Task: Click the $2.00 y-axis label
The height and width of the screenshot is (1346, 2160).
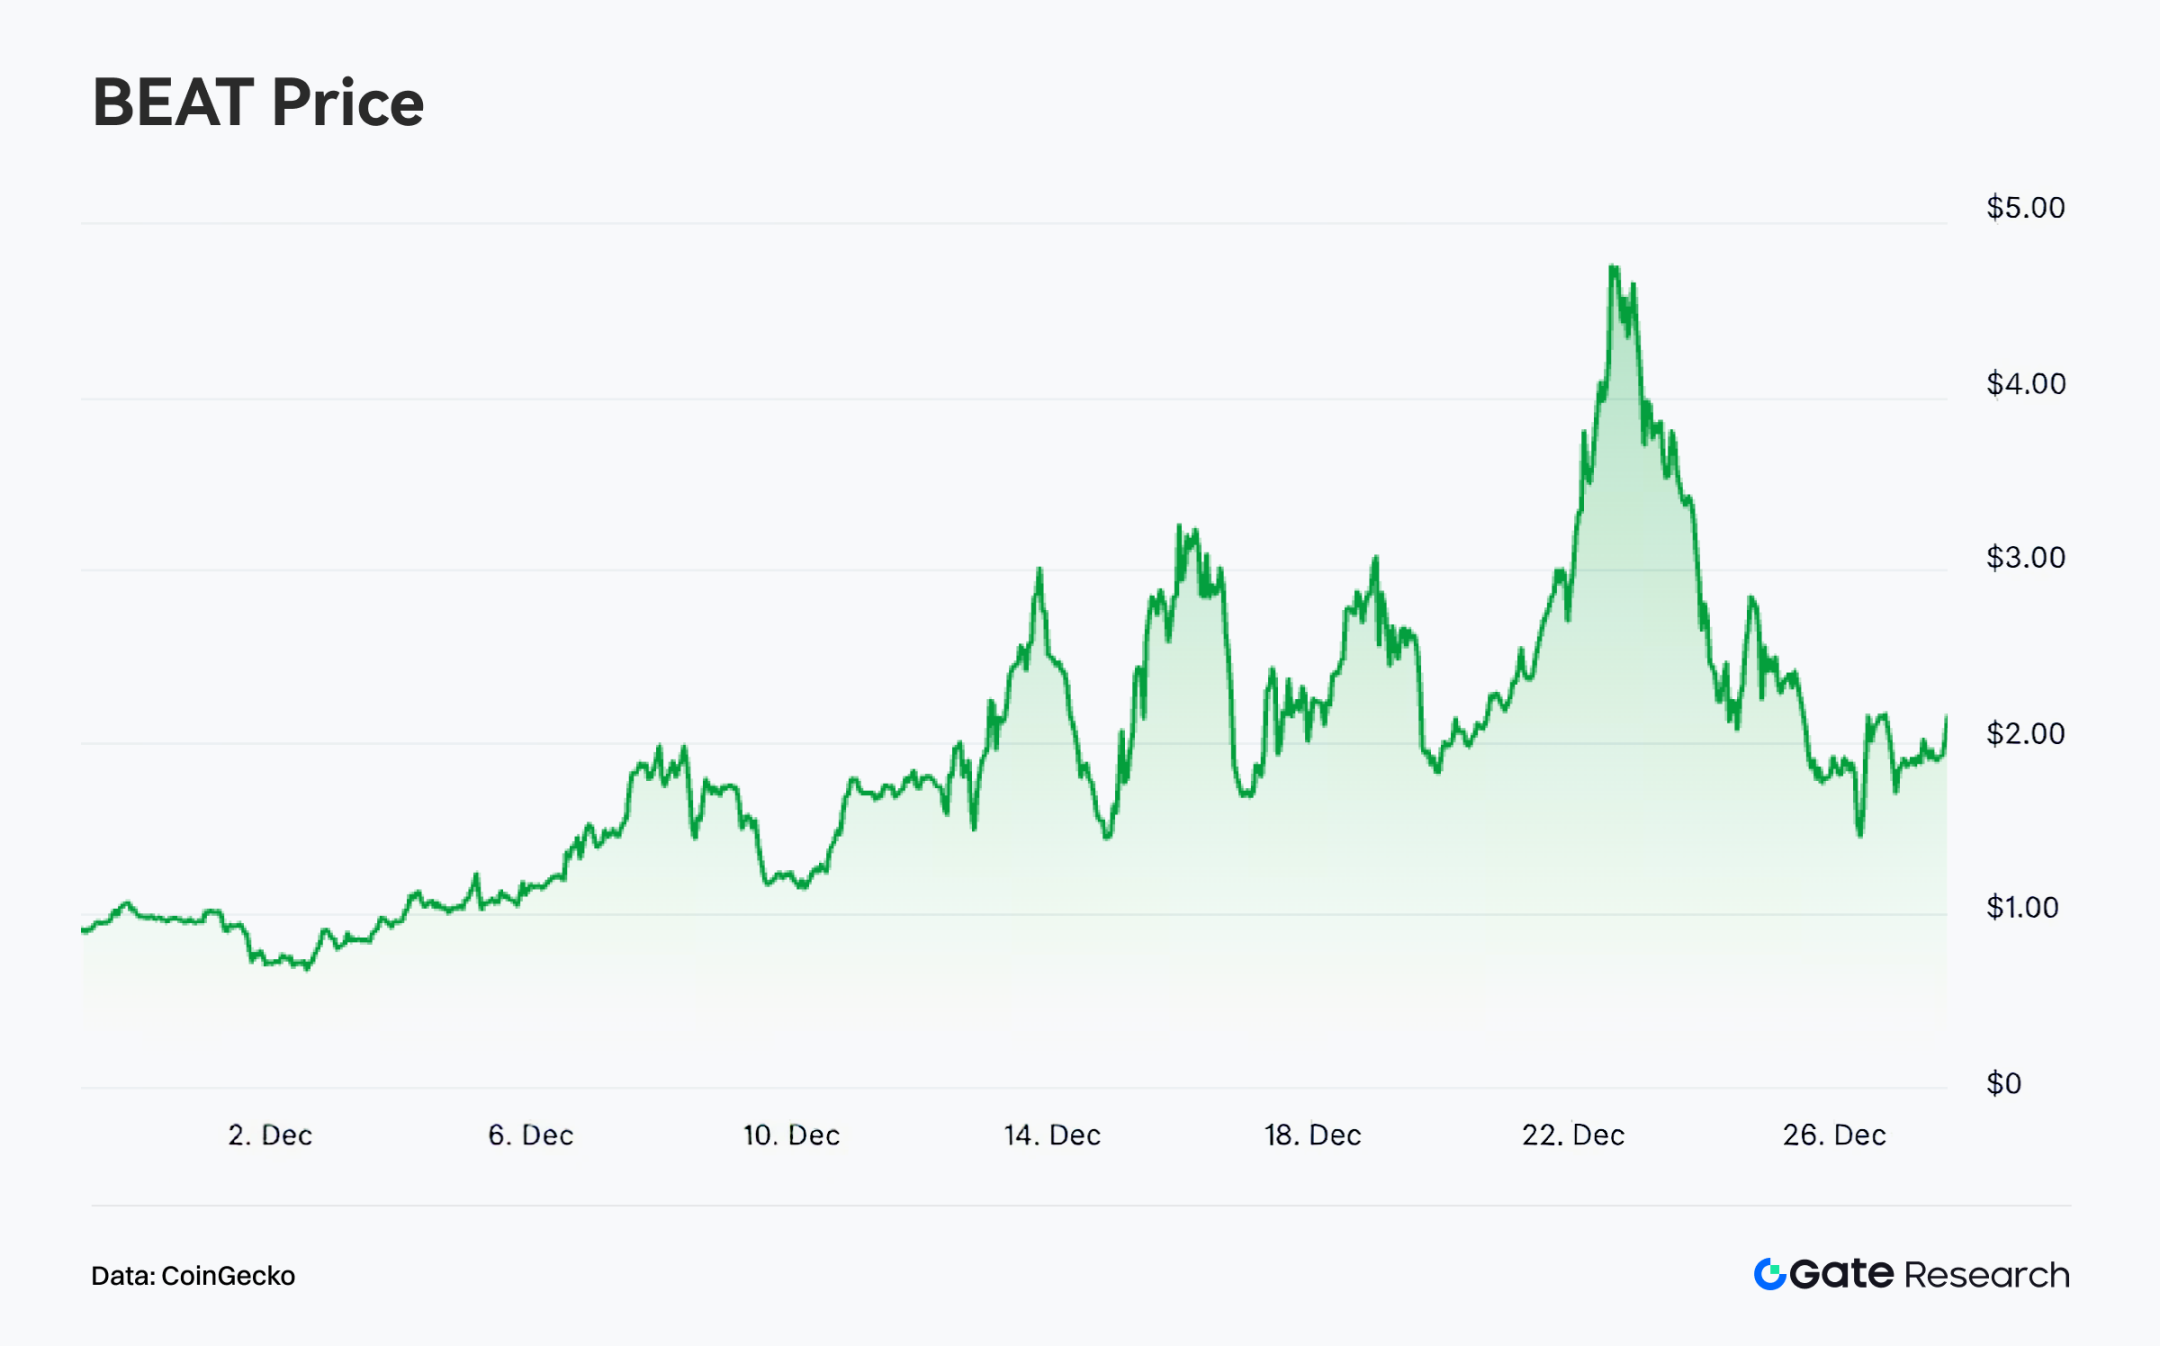Action: coord(2025,734)
